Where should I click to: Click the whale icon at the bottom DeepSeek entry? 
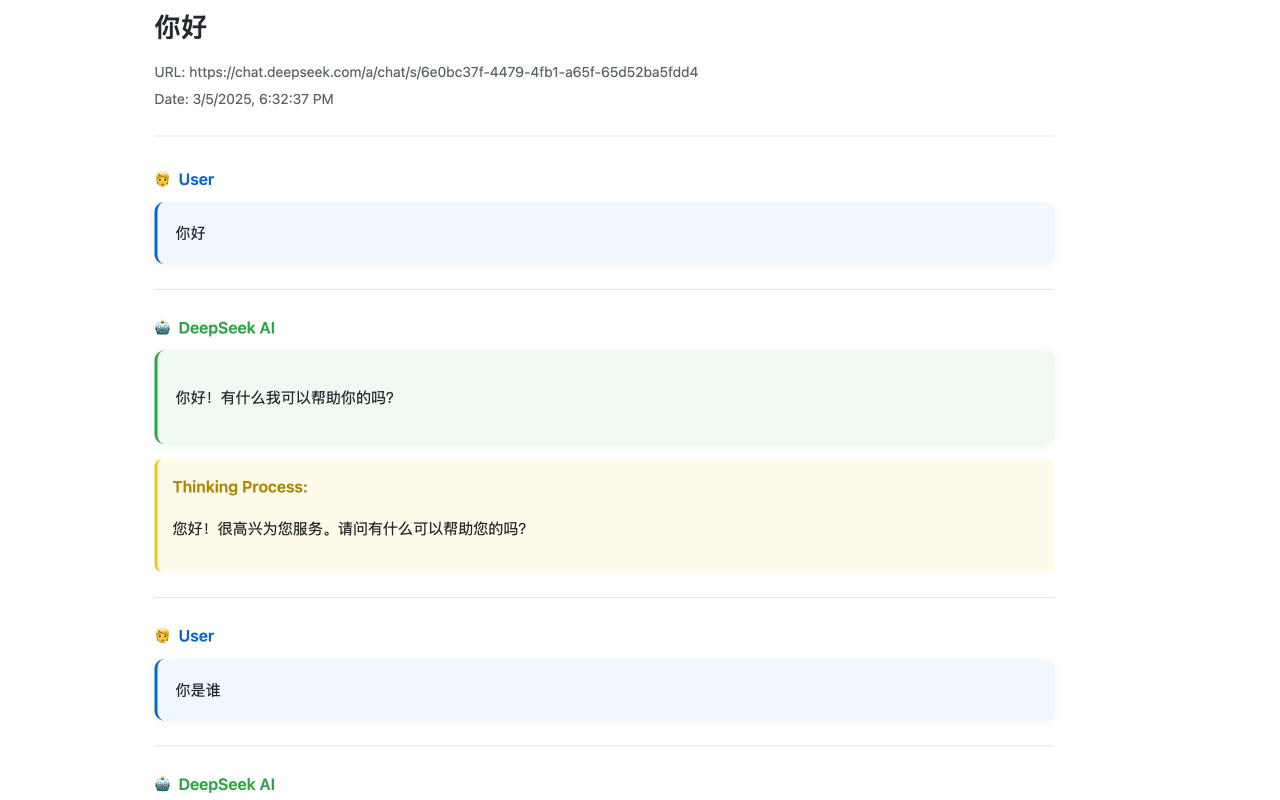click(161, 784)
